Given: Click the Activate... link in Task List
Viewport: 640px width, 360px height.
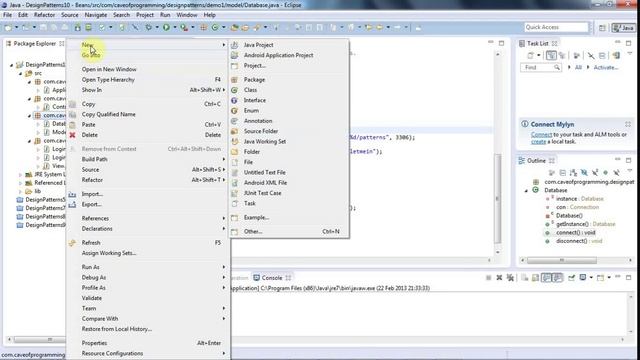Looking at the screenshot, I should (606, 67).
